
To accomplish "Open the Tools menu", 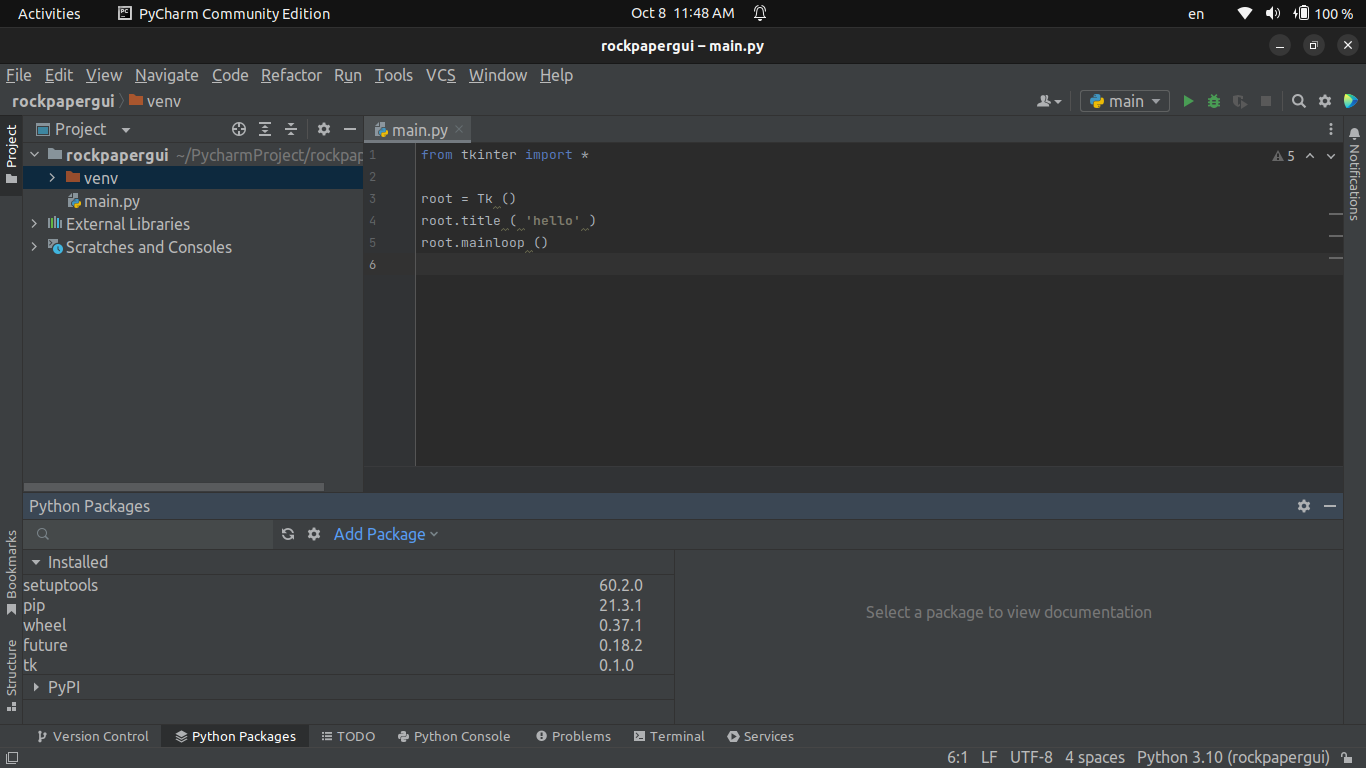I will 394,75.
